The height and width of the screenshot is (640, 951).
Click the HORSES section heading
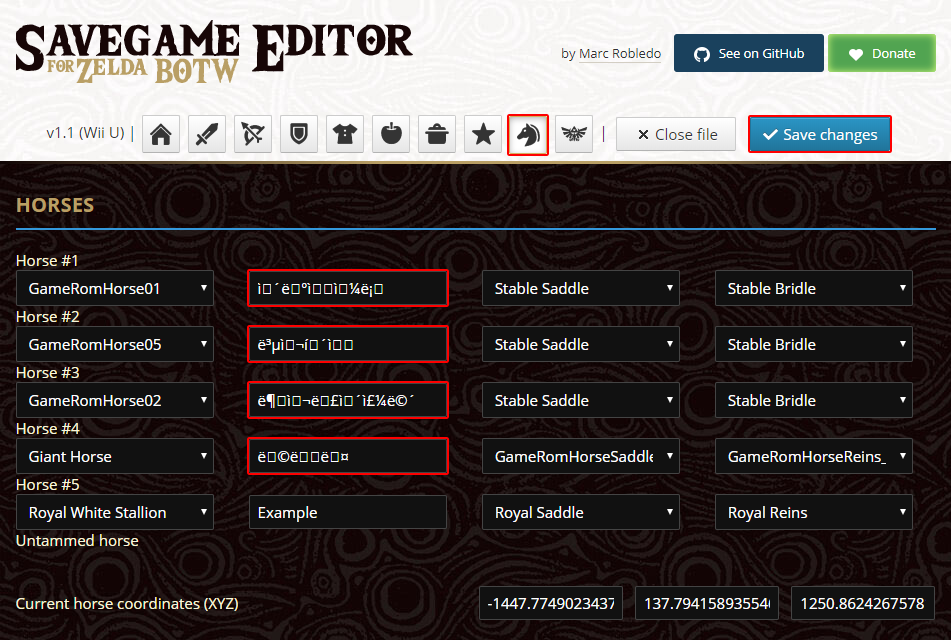point(55,205)
